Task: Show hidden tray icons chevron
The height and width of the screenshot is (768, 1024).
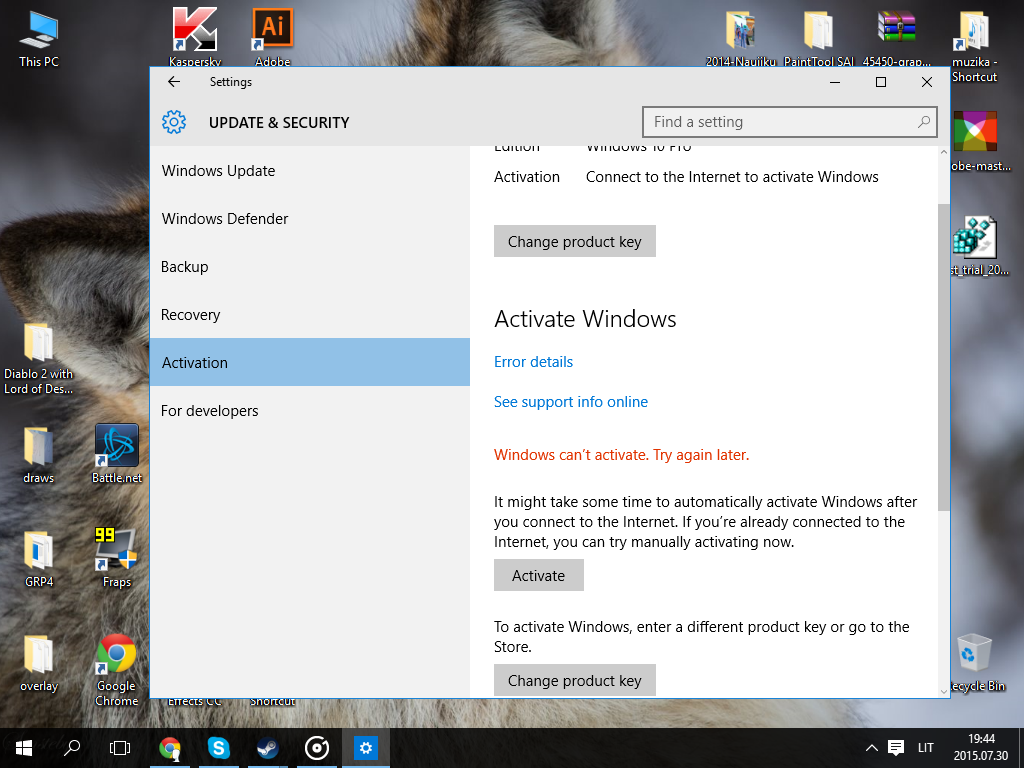Action: click(x=871, y=748)
